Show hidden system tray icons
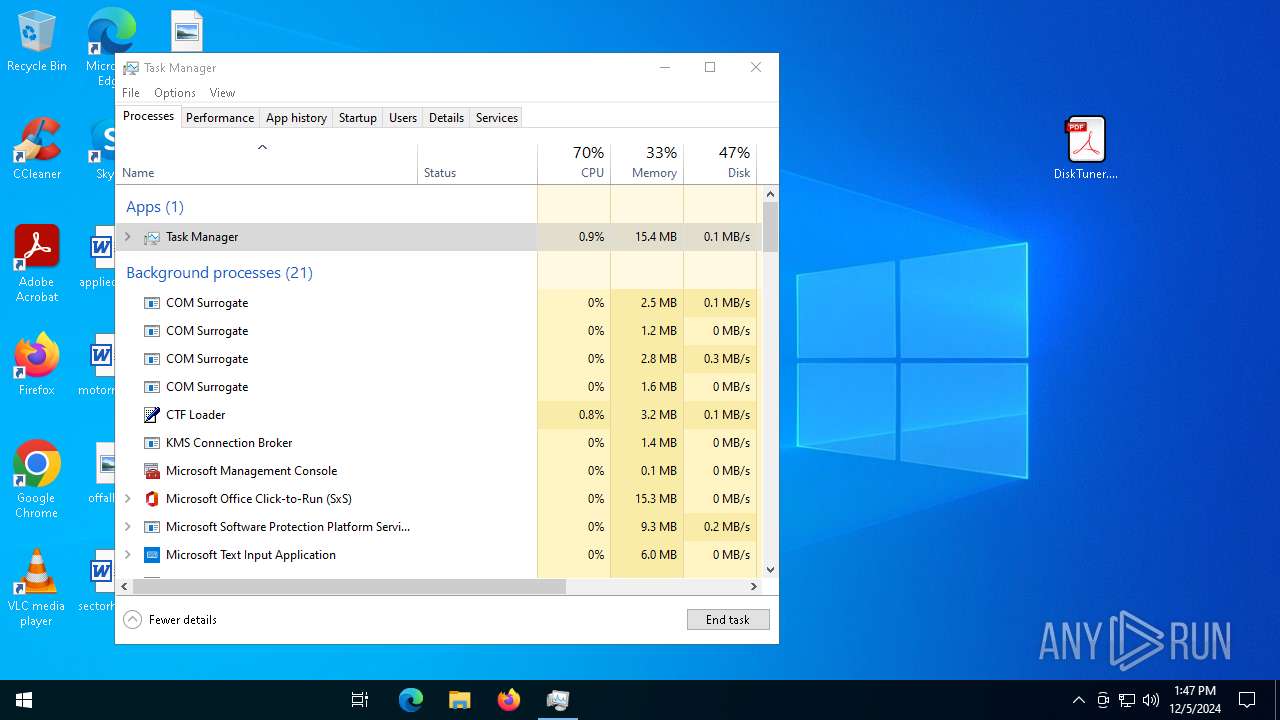Screen dimensions: 1280x720 point(1078,700)
